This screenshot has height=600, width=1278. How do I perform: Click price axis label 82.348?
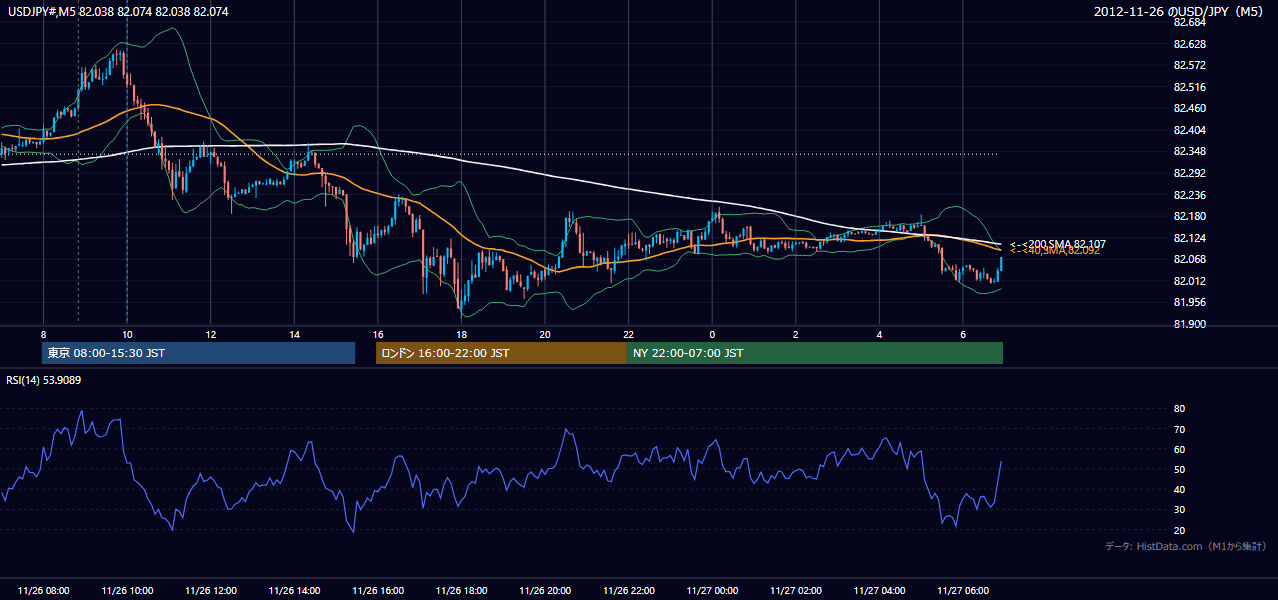coord(1190,151)
